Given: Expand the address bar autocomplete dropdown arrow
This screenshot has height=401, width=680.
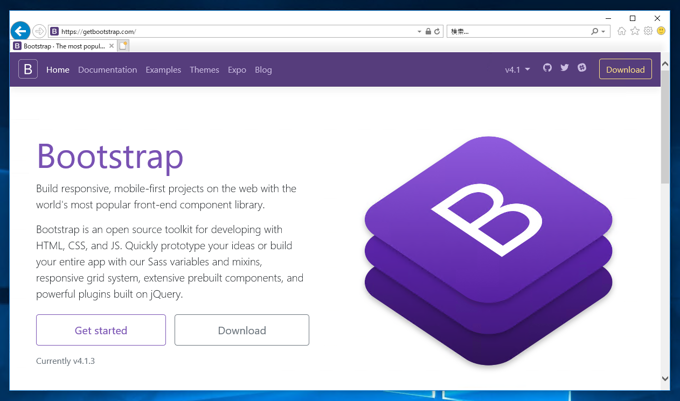Looking at the screenshot, I should [x=419, y=31].
